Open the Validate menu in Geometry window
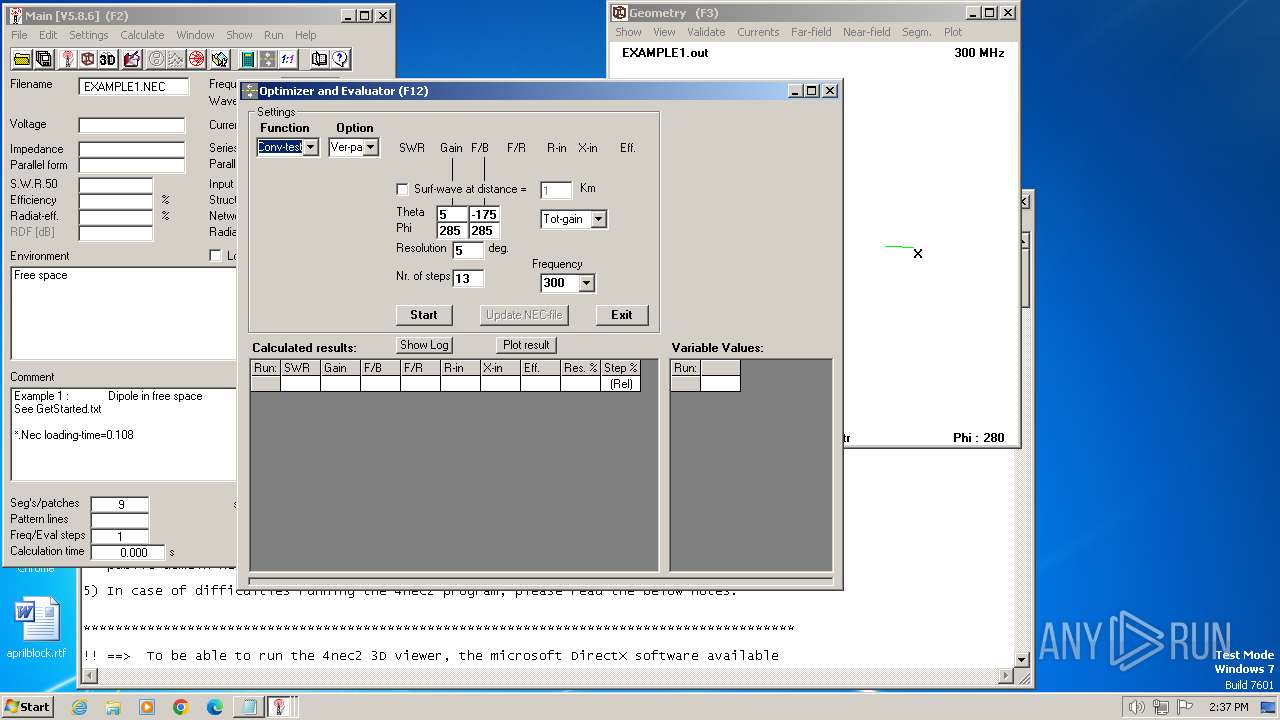This screenshot has height=720, width=1280. point(706,32)
